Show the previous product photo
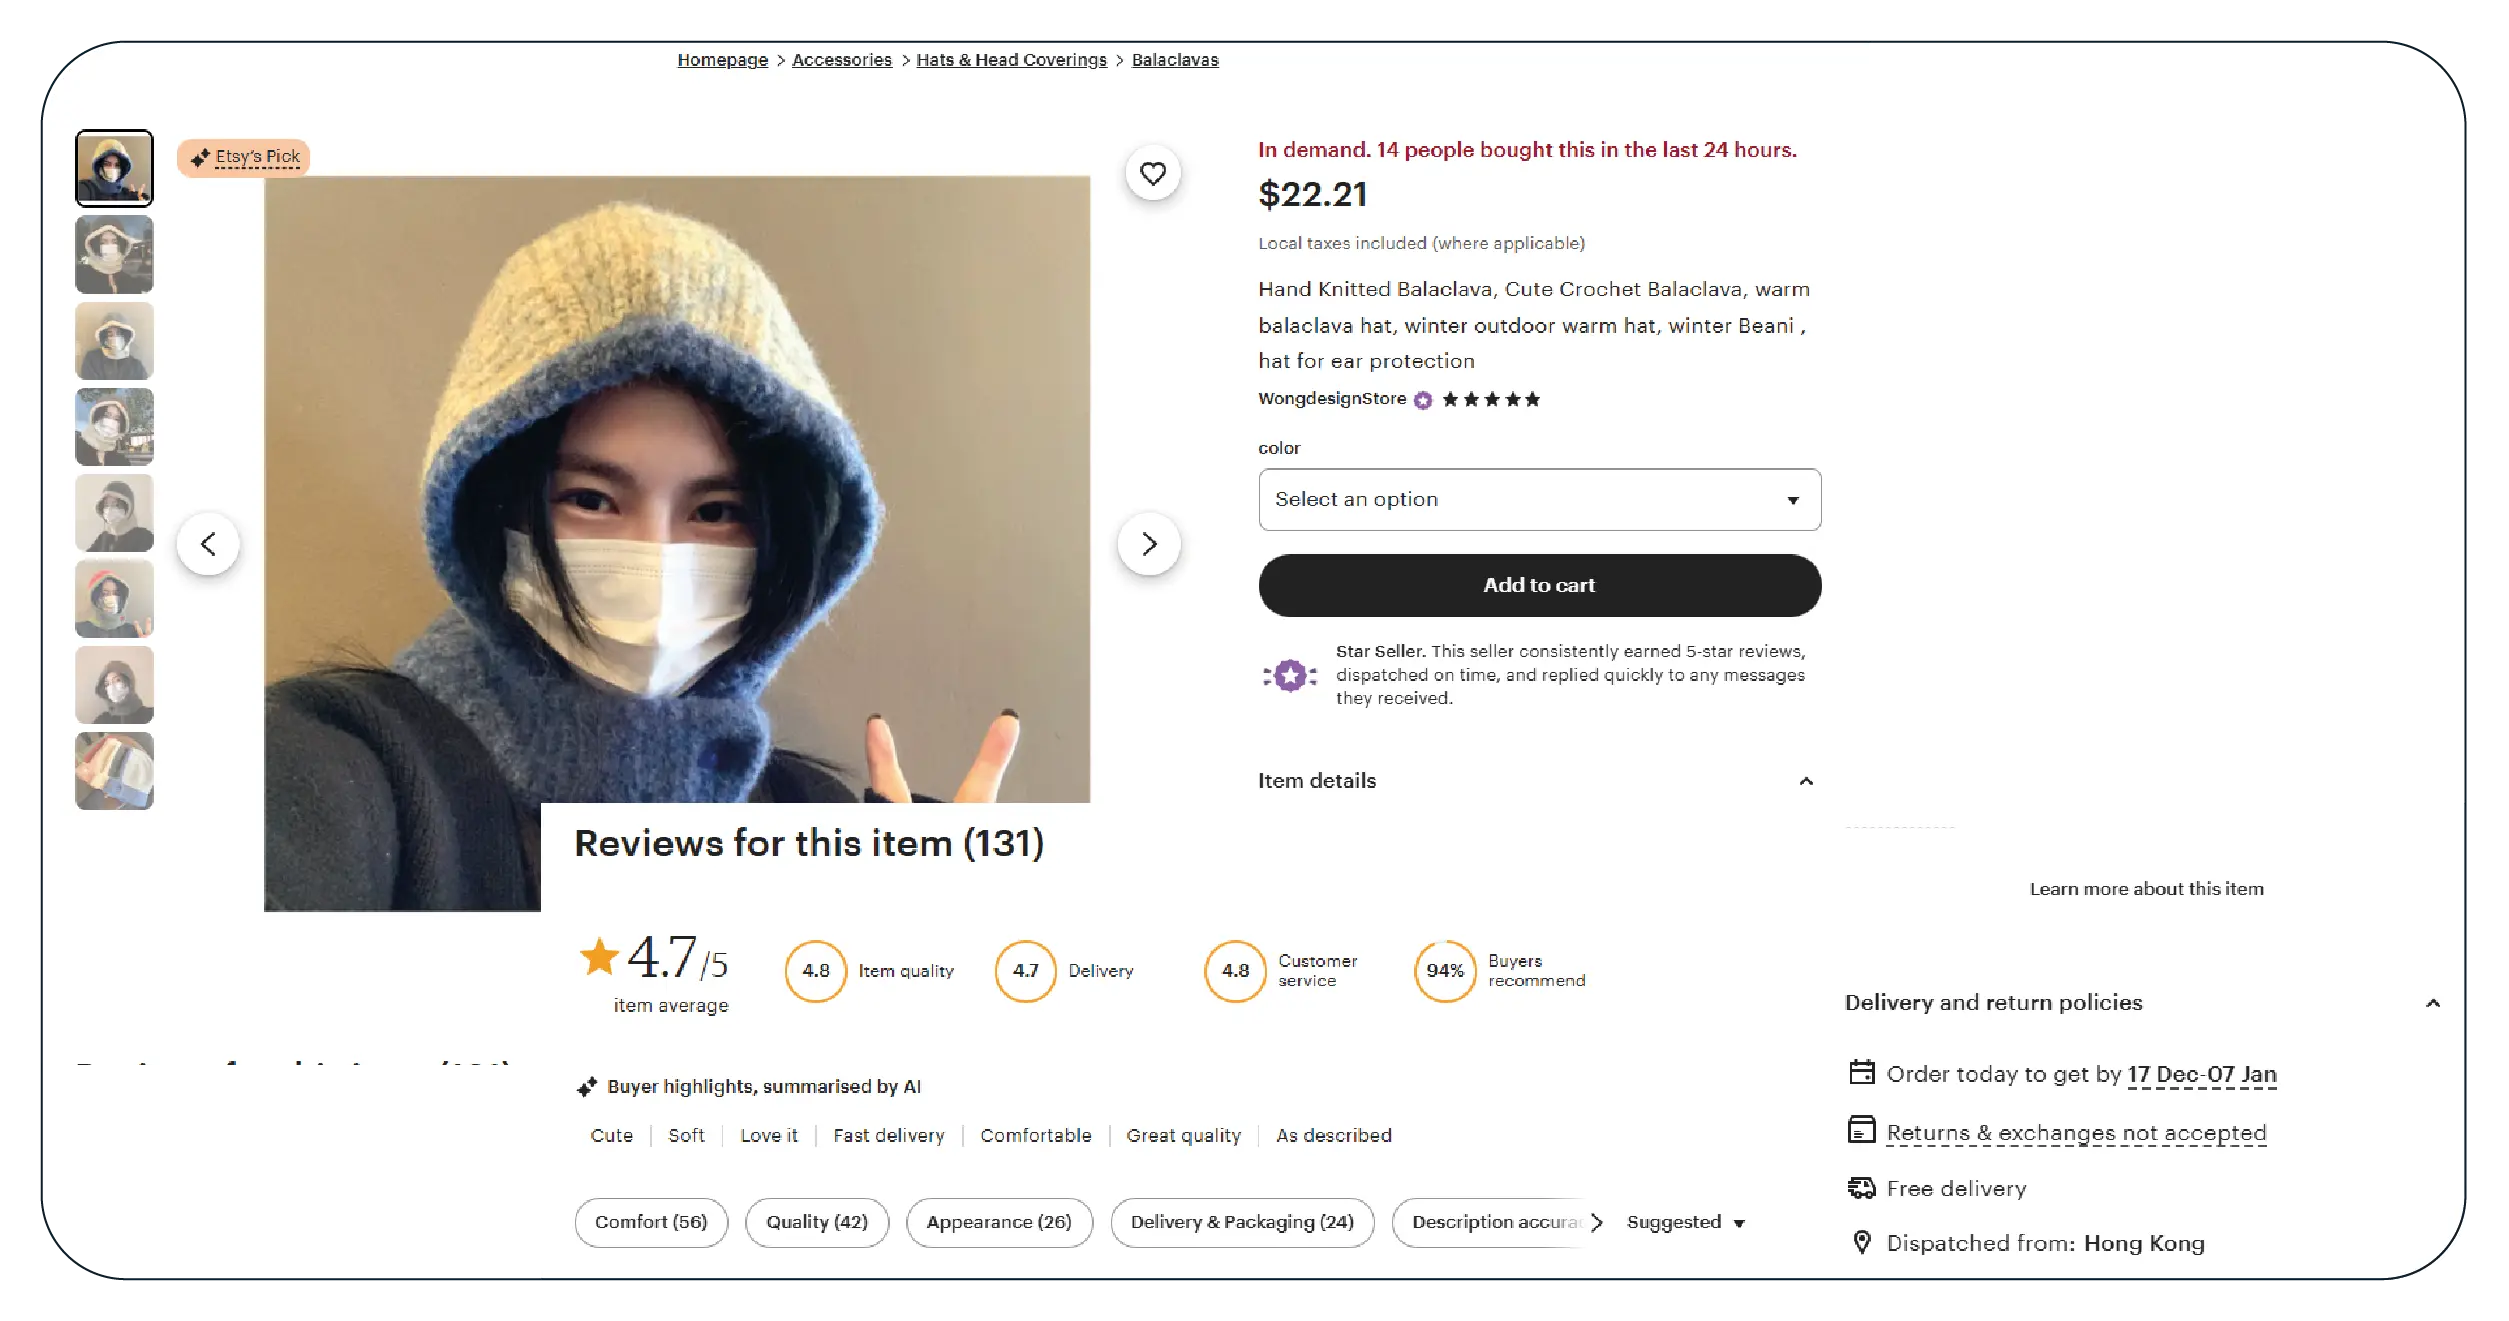The height and width of the screenshot is (1321, 2509). (x=208, y=544)
